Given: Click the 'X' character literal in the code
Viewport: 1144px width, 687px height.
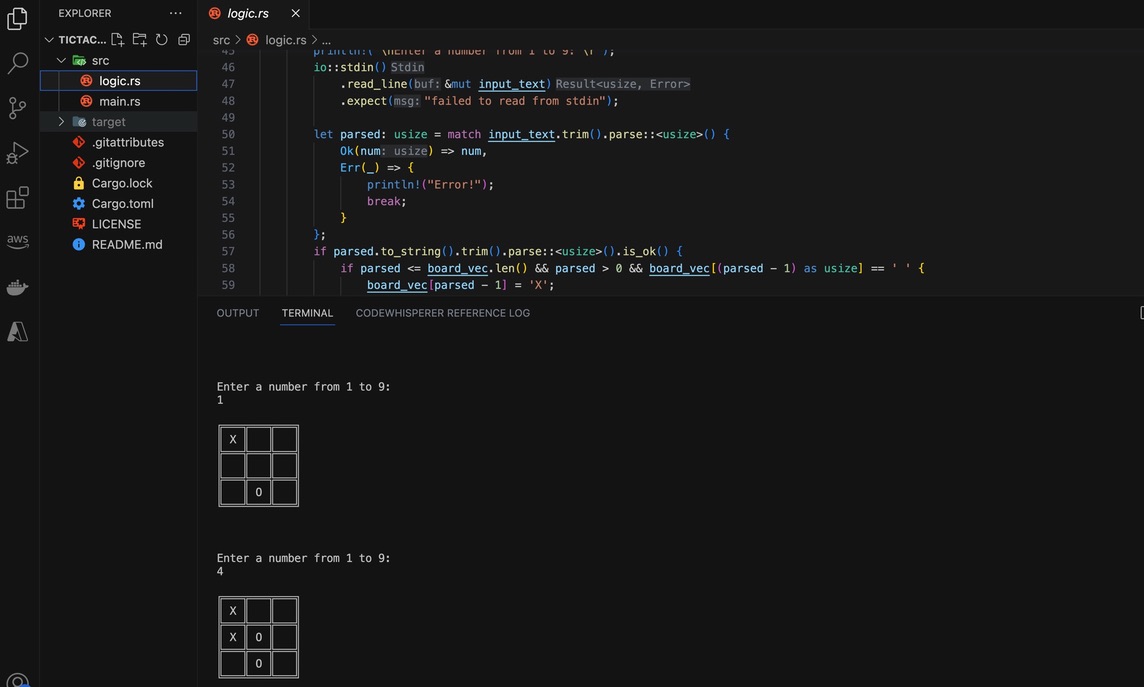Looking at the screenshot, I should point(538,285).
